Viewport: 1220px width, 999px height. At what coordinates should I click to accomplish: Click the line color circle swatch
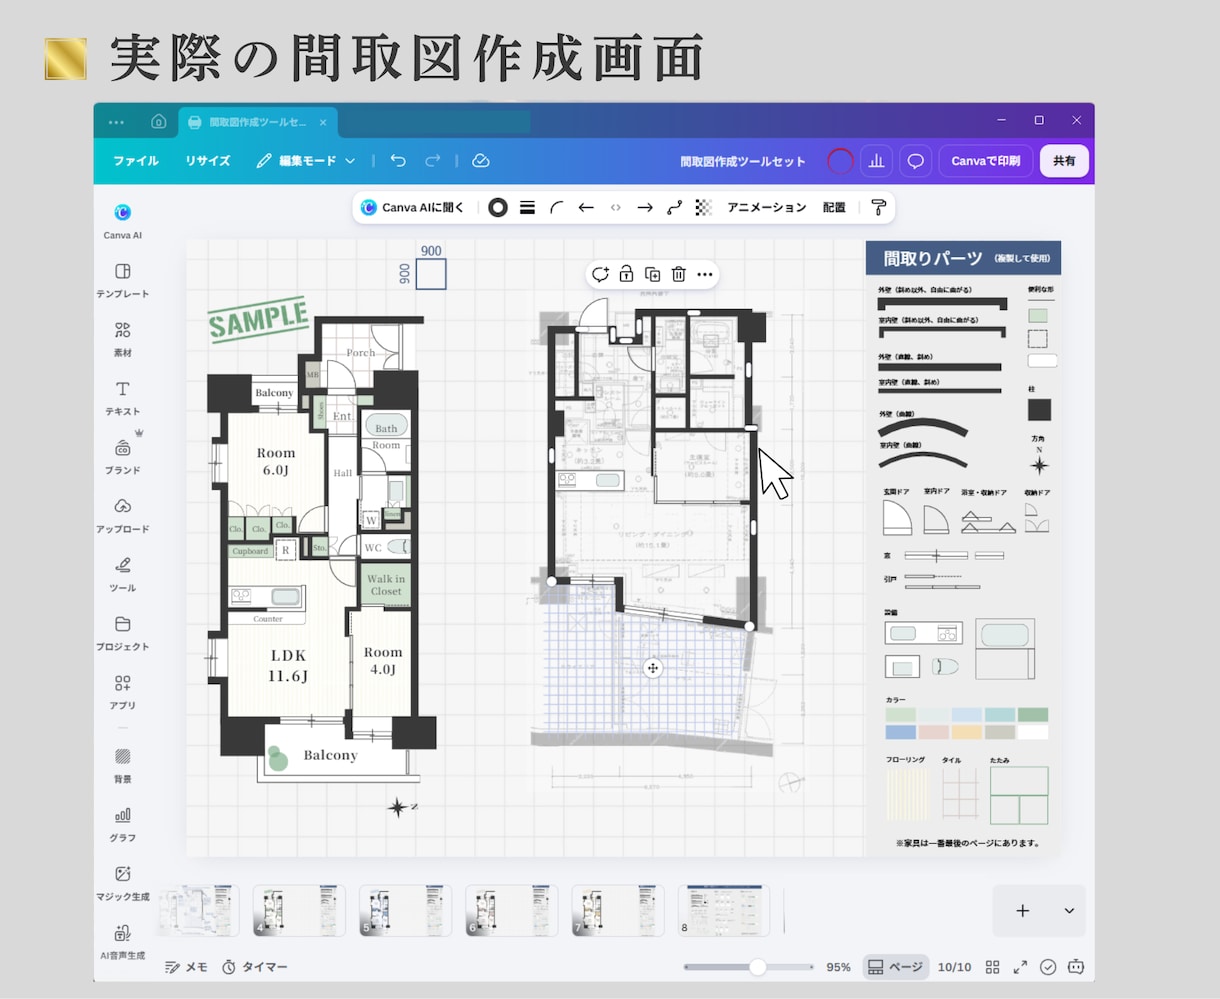coord(497,208)
